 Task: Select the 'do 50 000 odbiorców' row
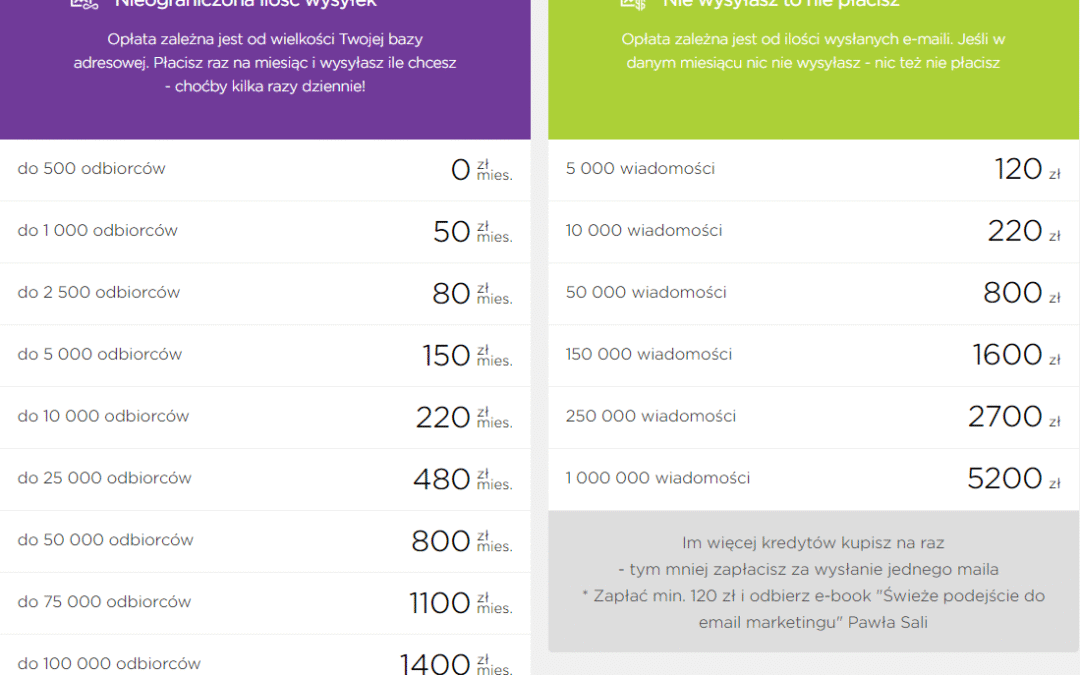click(265, 541)
